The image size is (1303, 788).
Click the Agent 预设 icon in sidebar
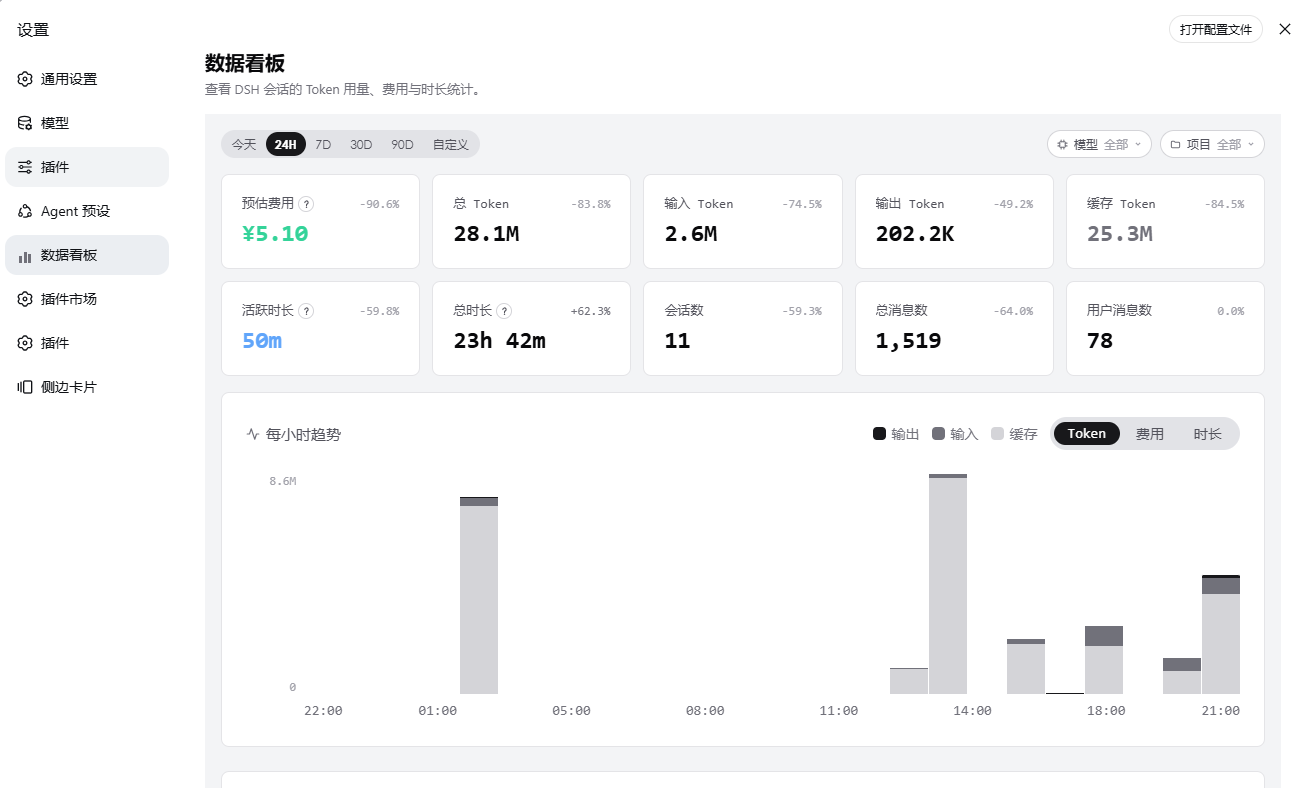click(x=25, y=211)
